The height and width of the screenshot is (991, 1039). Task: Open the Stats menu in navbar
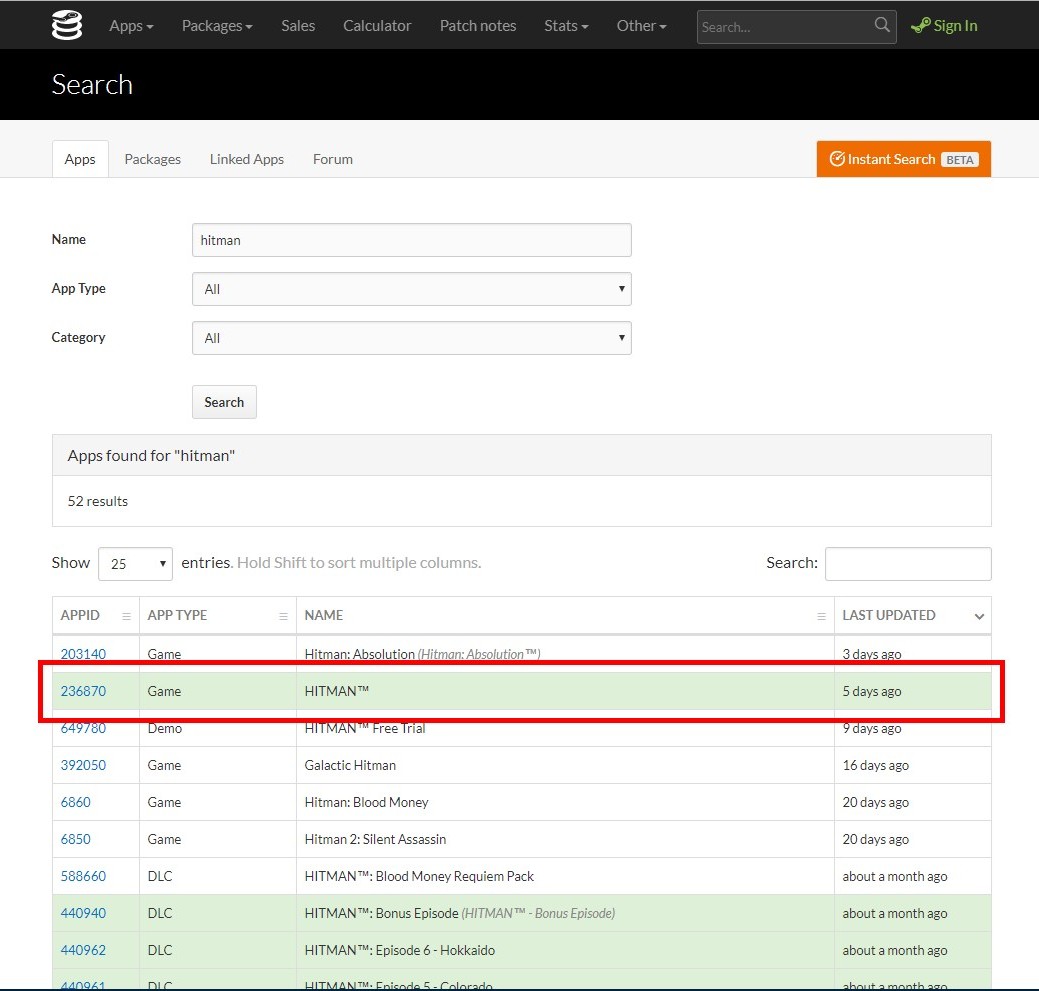point(566,26)
